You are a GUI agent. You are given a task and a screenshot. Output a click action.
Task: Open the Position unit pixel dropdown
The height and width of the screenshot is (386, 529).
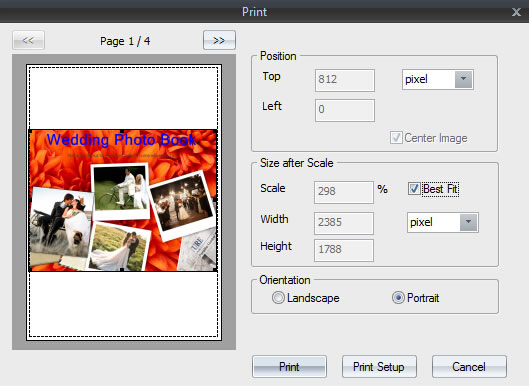pos(438,79)
